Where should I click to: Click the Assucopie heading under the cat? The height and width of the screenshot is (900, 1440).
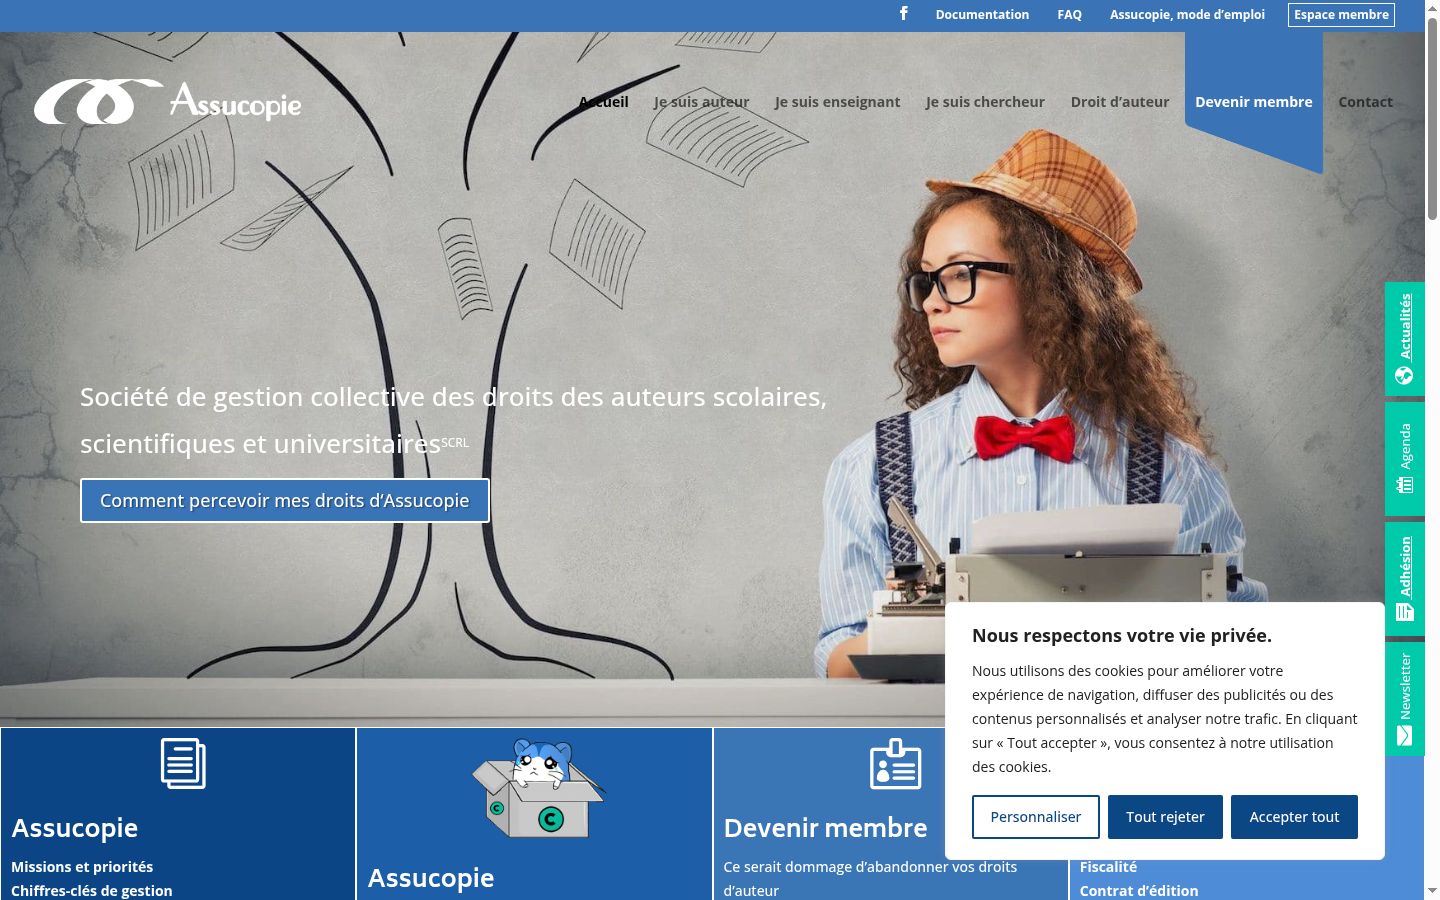[431, 878]
